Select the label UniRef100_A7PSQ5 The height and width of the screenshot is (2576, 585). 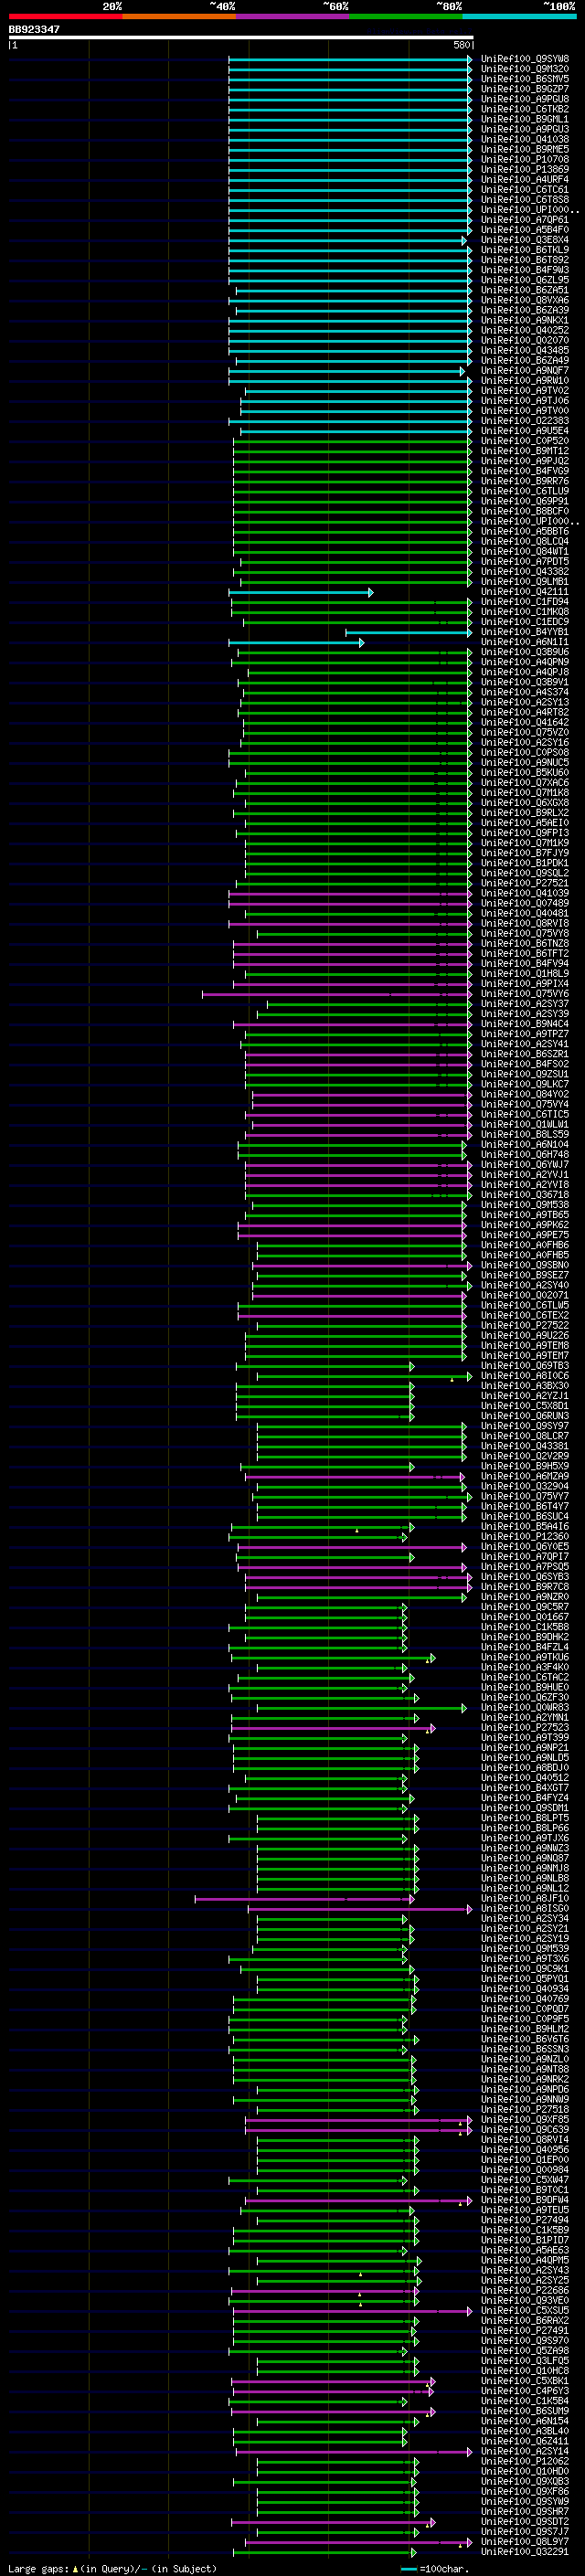[x=525, y=1568]
